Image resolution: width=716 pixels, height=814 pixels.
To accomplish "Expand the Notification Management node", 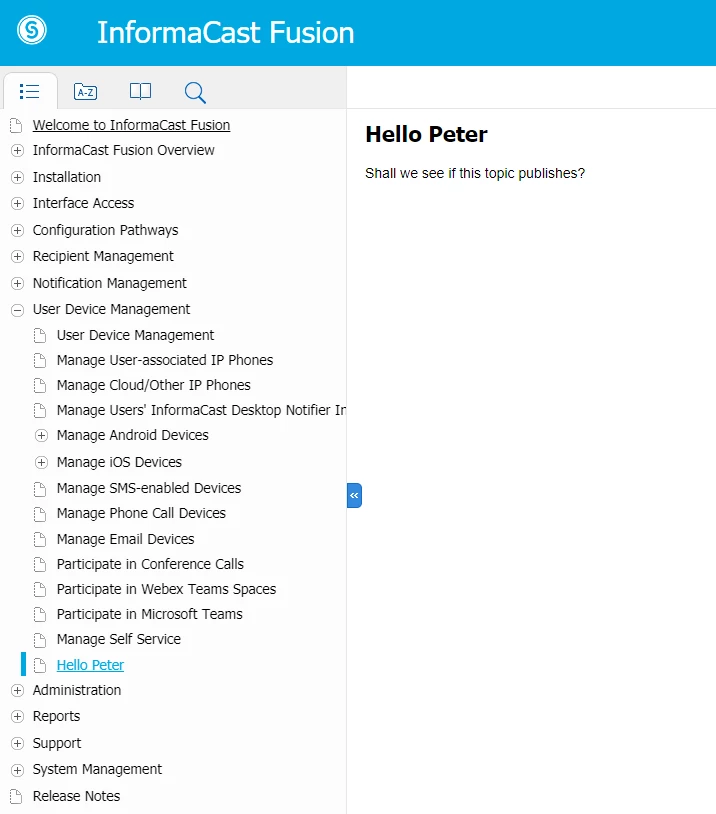I will point(17,283).
